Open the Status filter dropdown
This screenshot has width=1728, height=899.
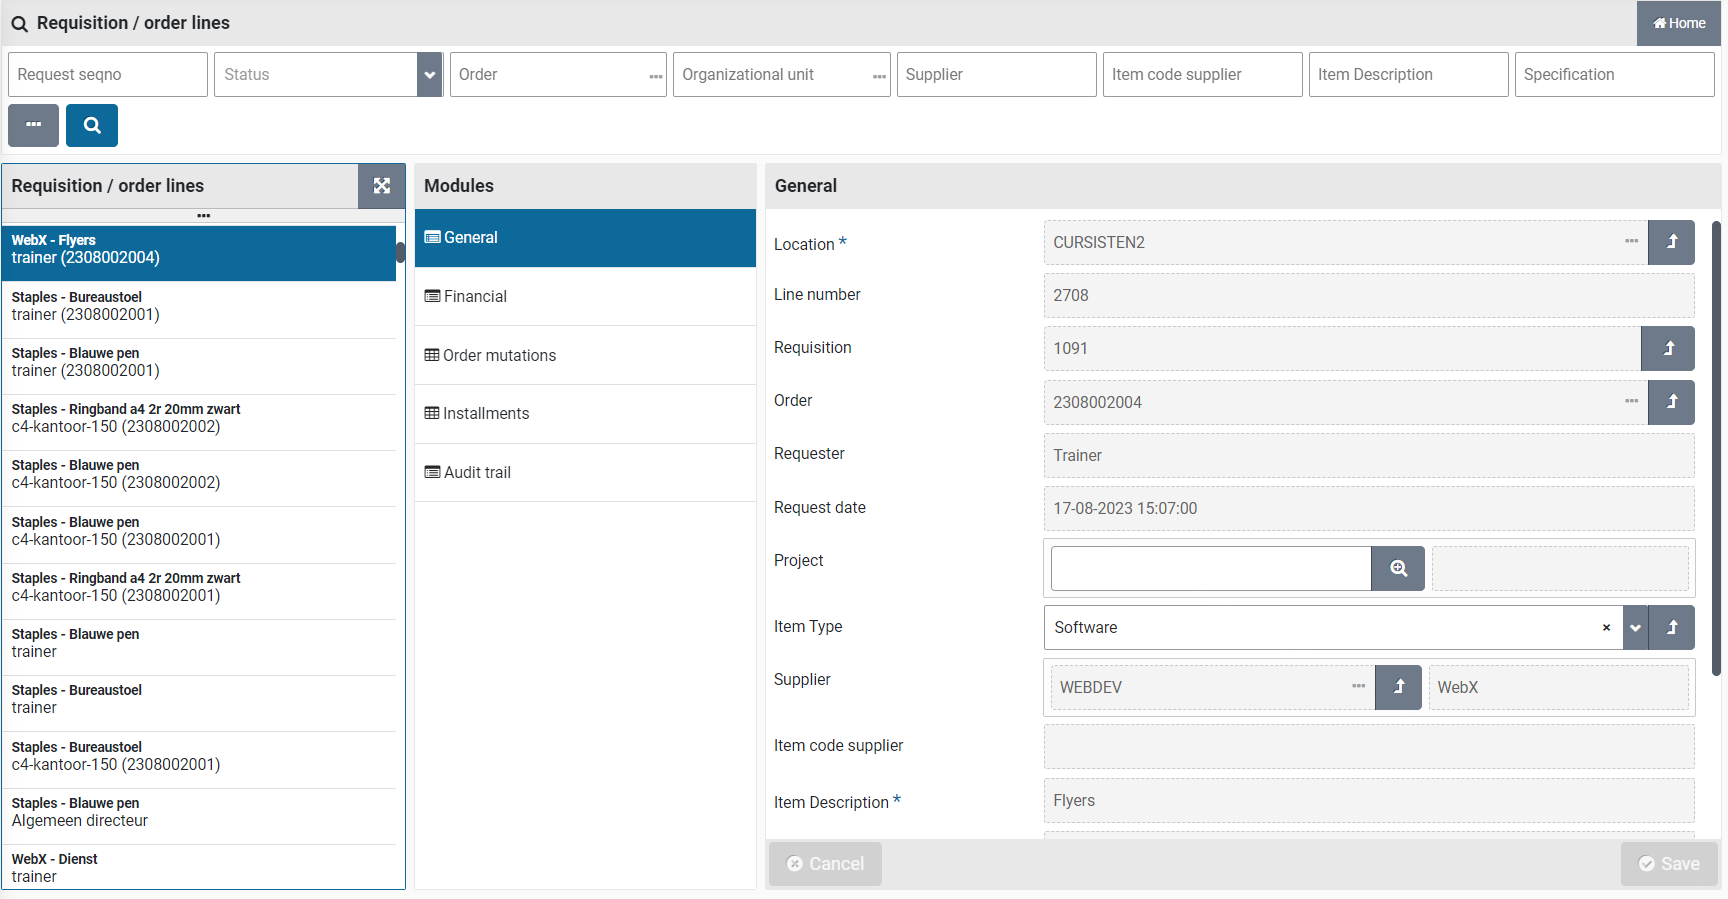429,75
